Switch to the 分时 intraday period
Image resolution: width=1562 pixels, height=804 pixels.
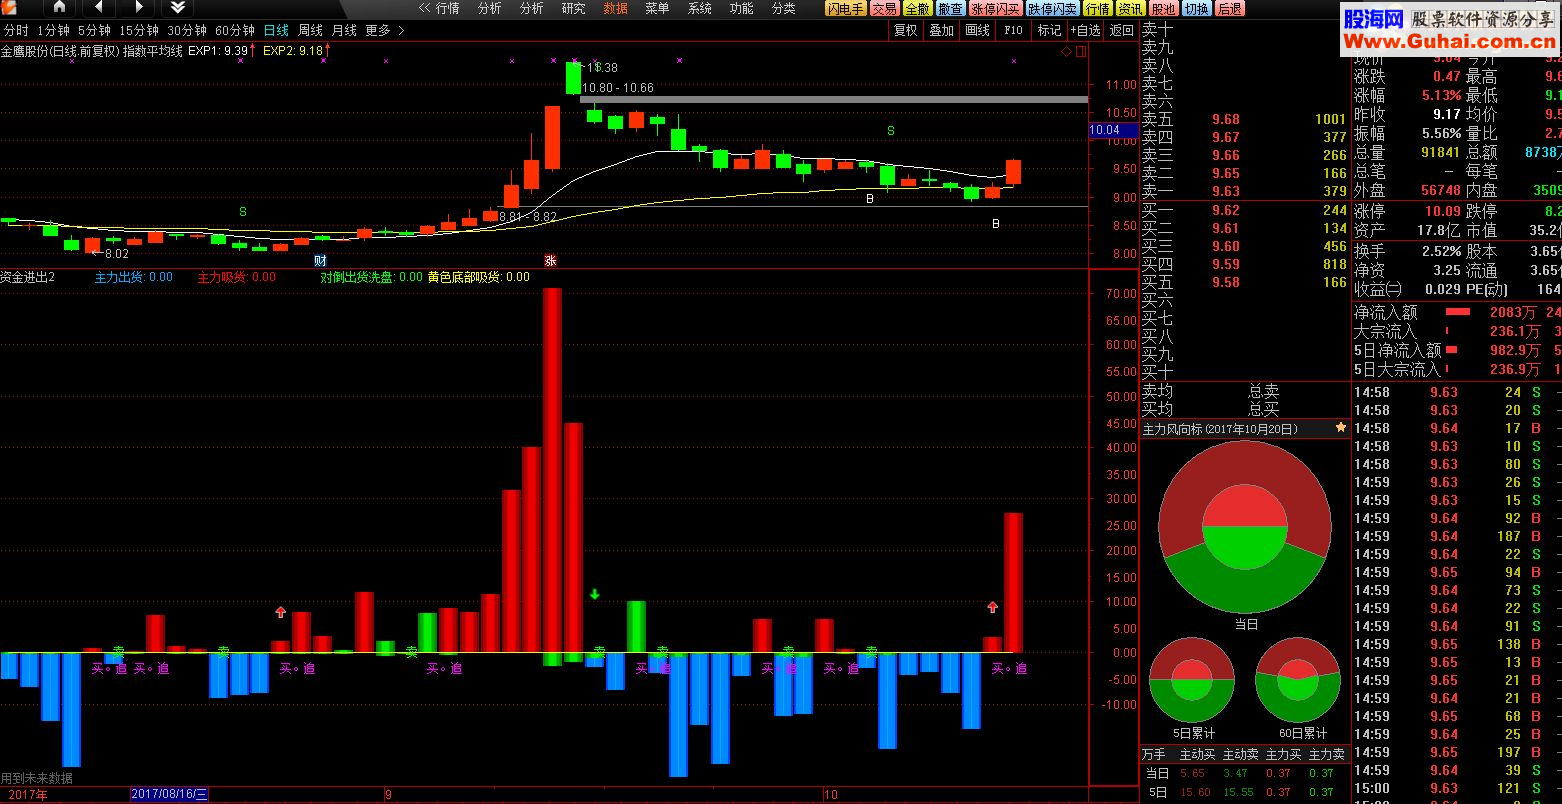[16, 31]
